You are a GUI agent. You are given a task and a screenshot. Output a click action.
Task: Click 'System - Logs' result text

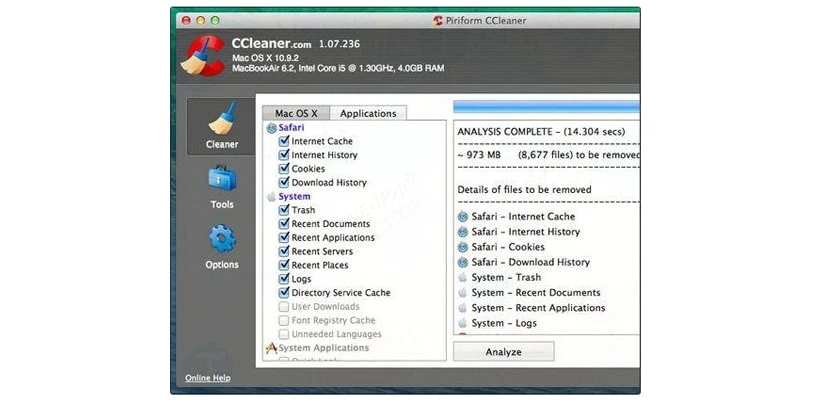[504, 323]
